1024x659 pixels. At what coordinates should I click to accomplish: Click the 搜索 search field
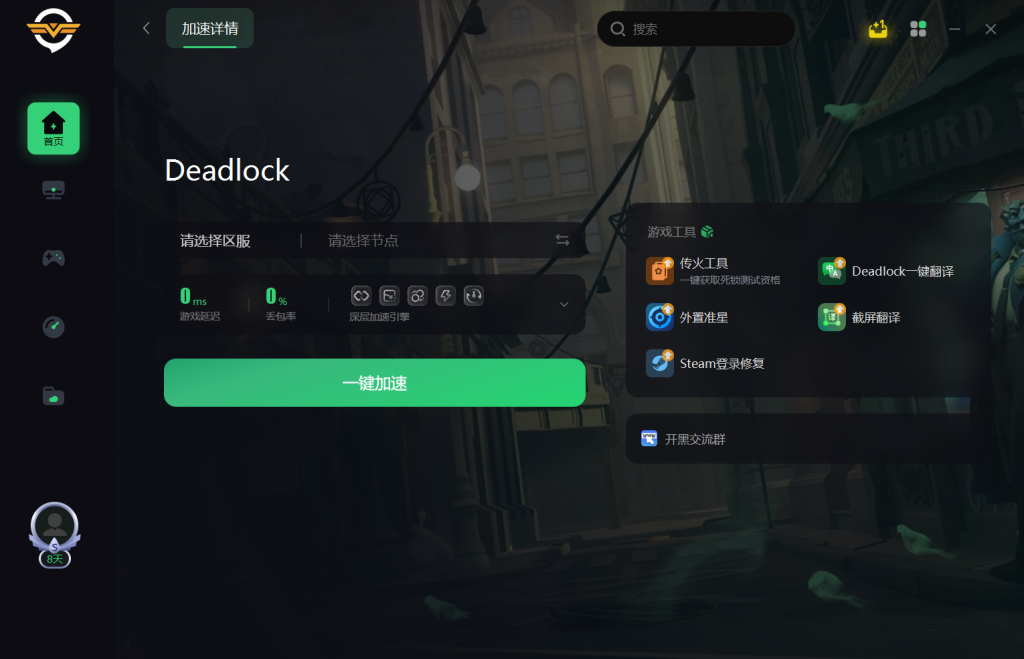tap(696, 29)
